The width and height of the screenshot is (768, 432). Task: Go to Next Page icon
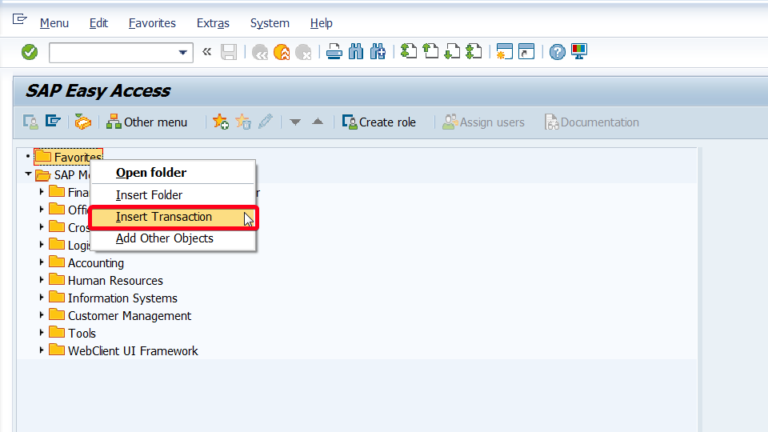(452, 51)
